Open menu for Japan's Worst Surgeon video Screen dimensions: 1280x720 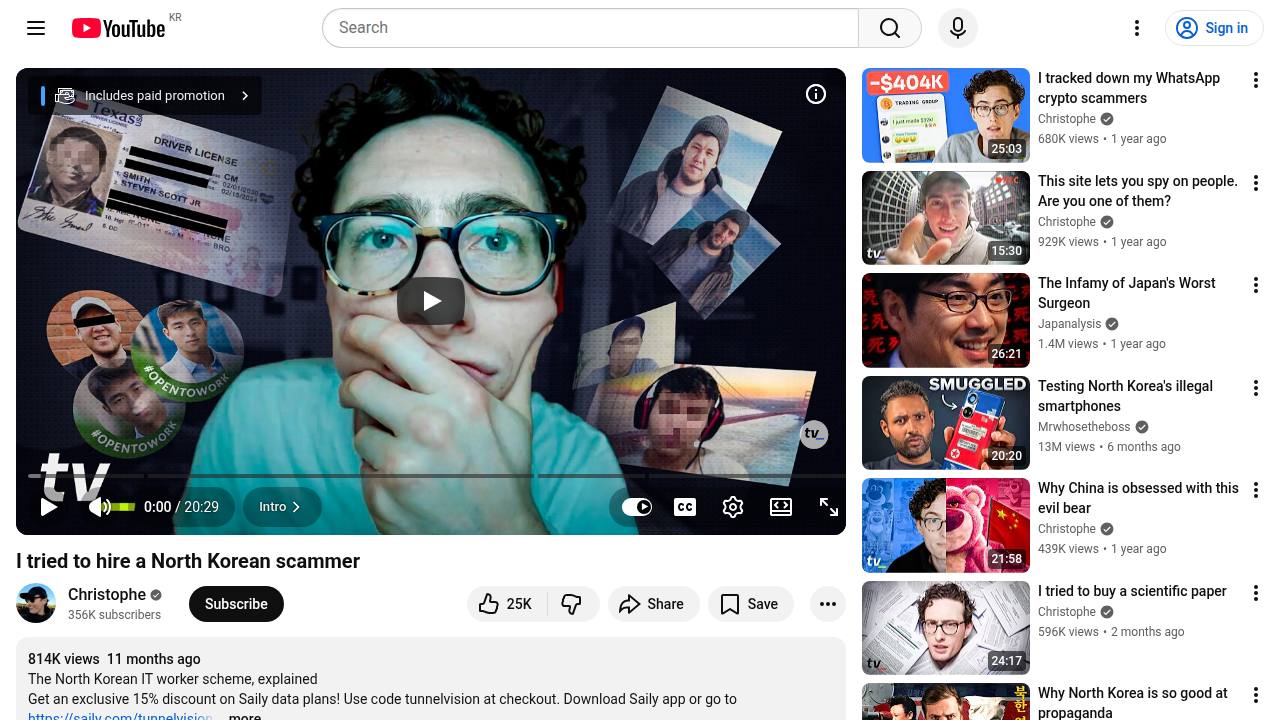point(1256,285)
